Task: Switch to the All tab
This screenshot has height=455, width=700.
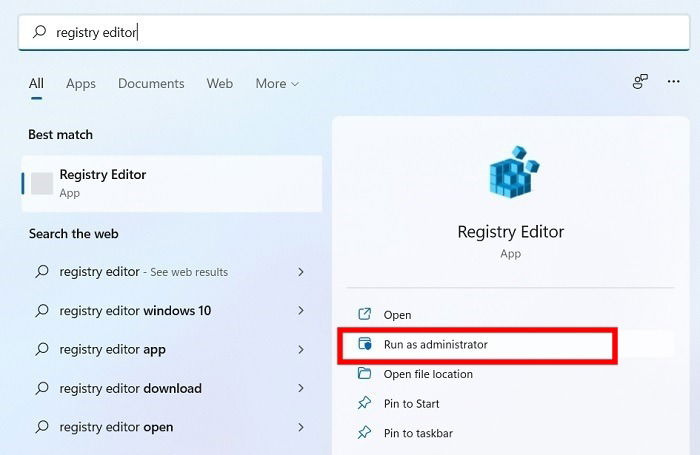Action: (36, 83)
